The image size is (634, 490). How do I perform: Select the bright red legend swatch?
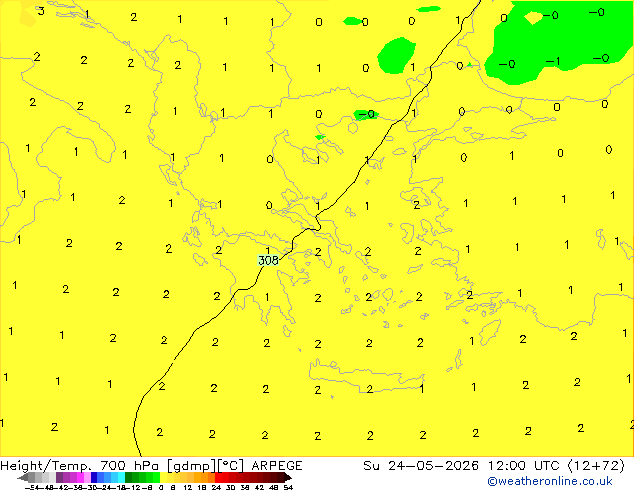tap(218, 477)
